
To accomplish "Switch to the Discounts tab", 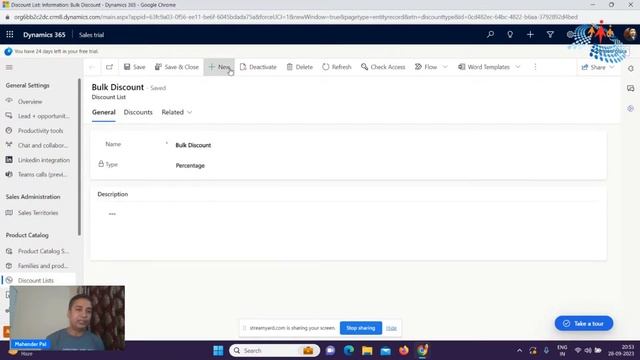I will coord(138,112).
